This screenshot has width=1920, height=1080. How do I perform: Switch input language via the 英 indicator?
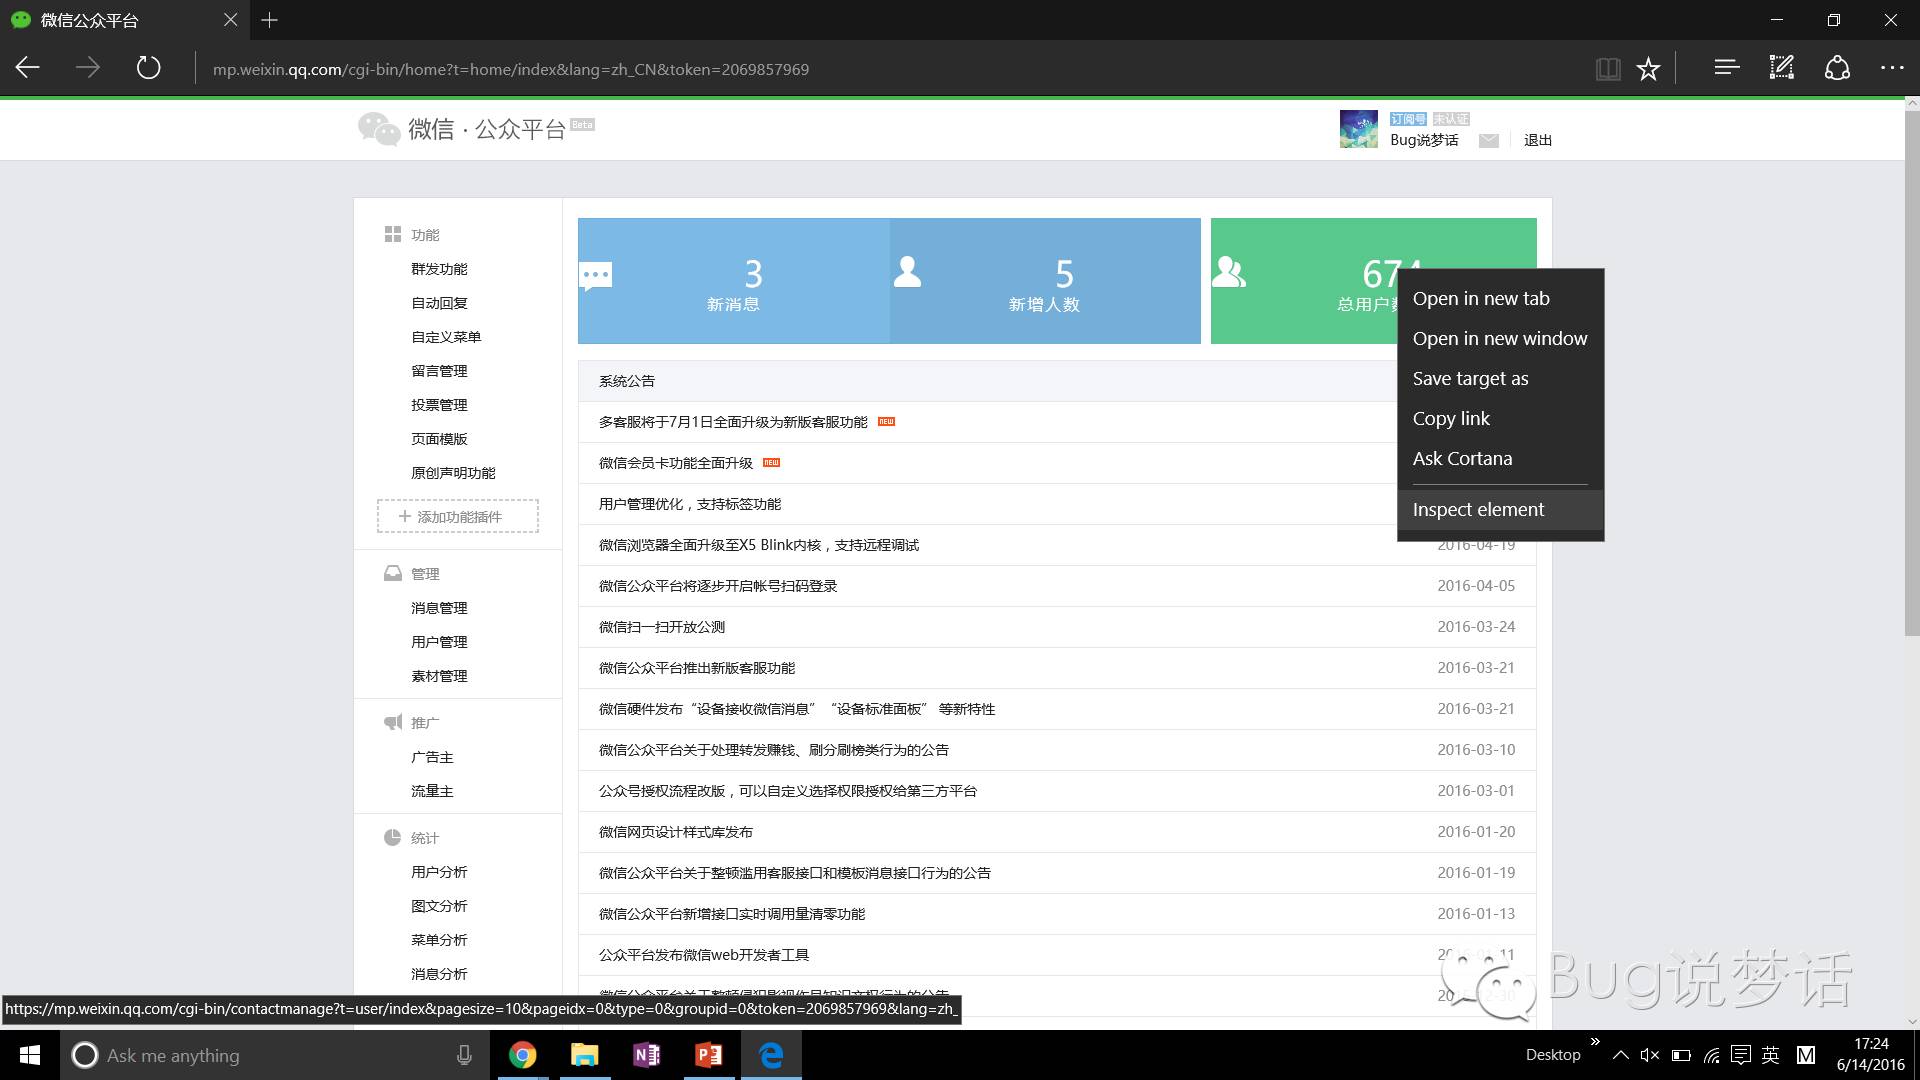point(1770,1055)
